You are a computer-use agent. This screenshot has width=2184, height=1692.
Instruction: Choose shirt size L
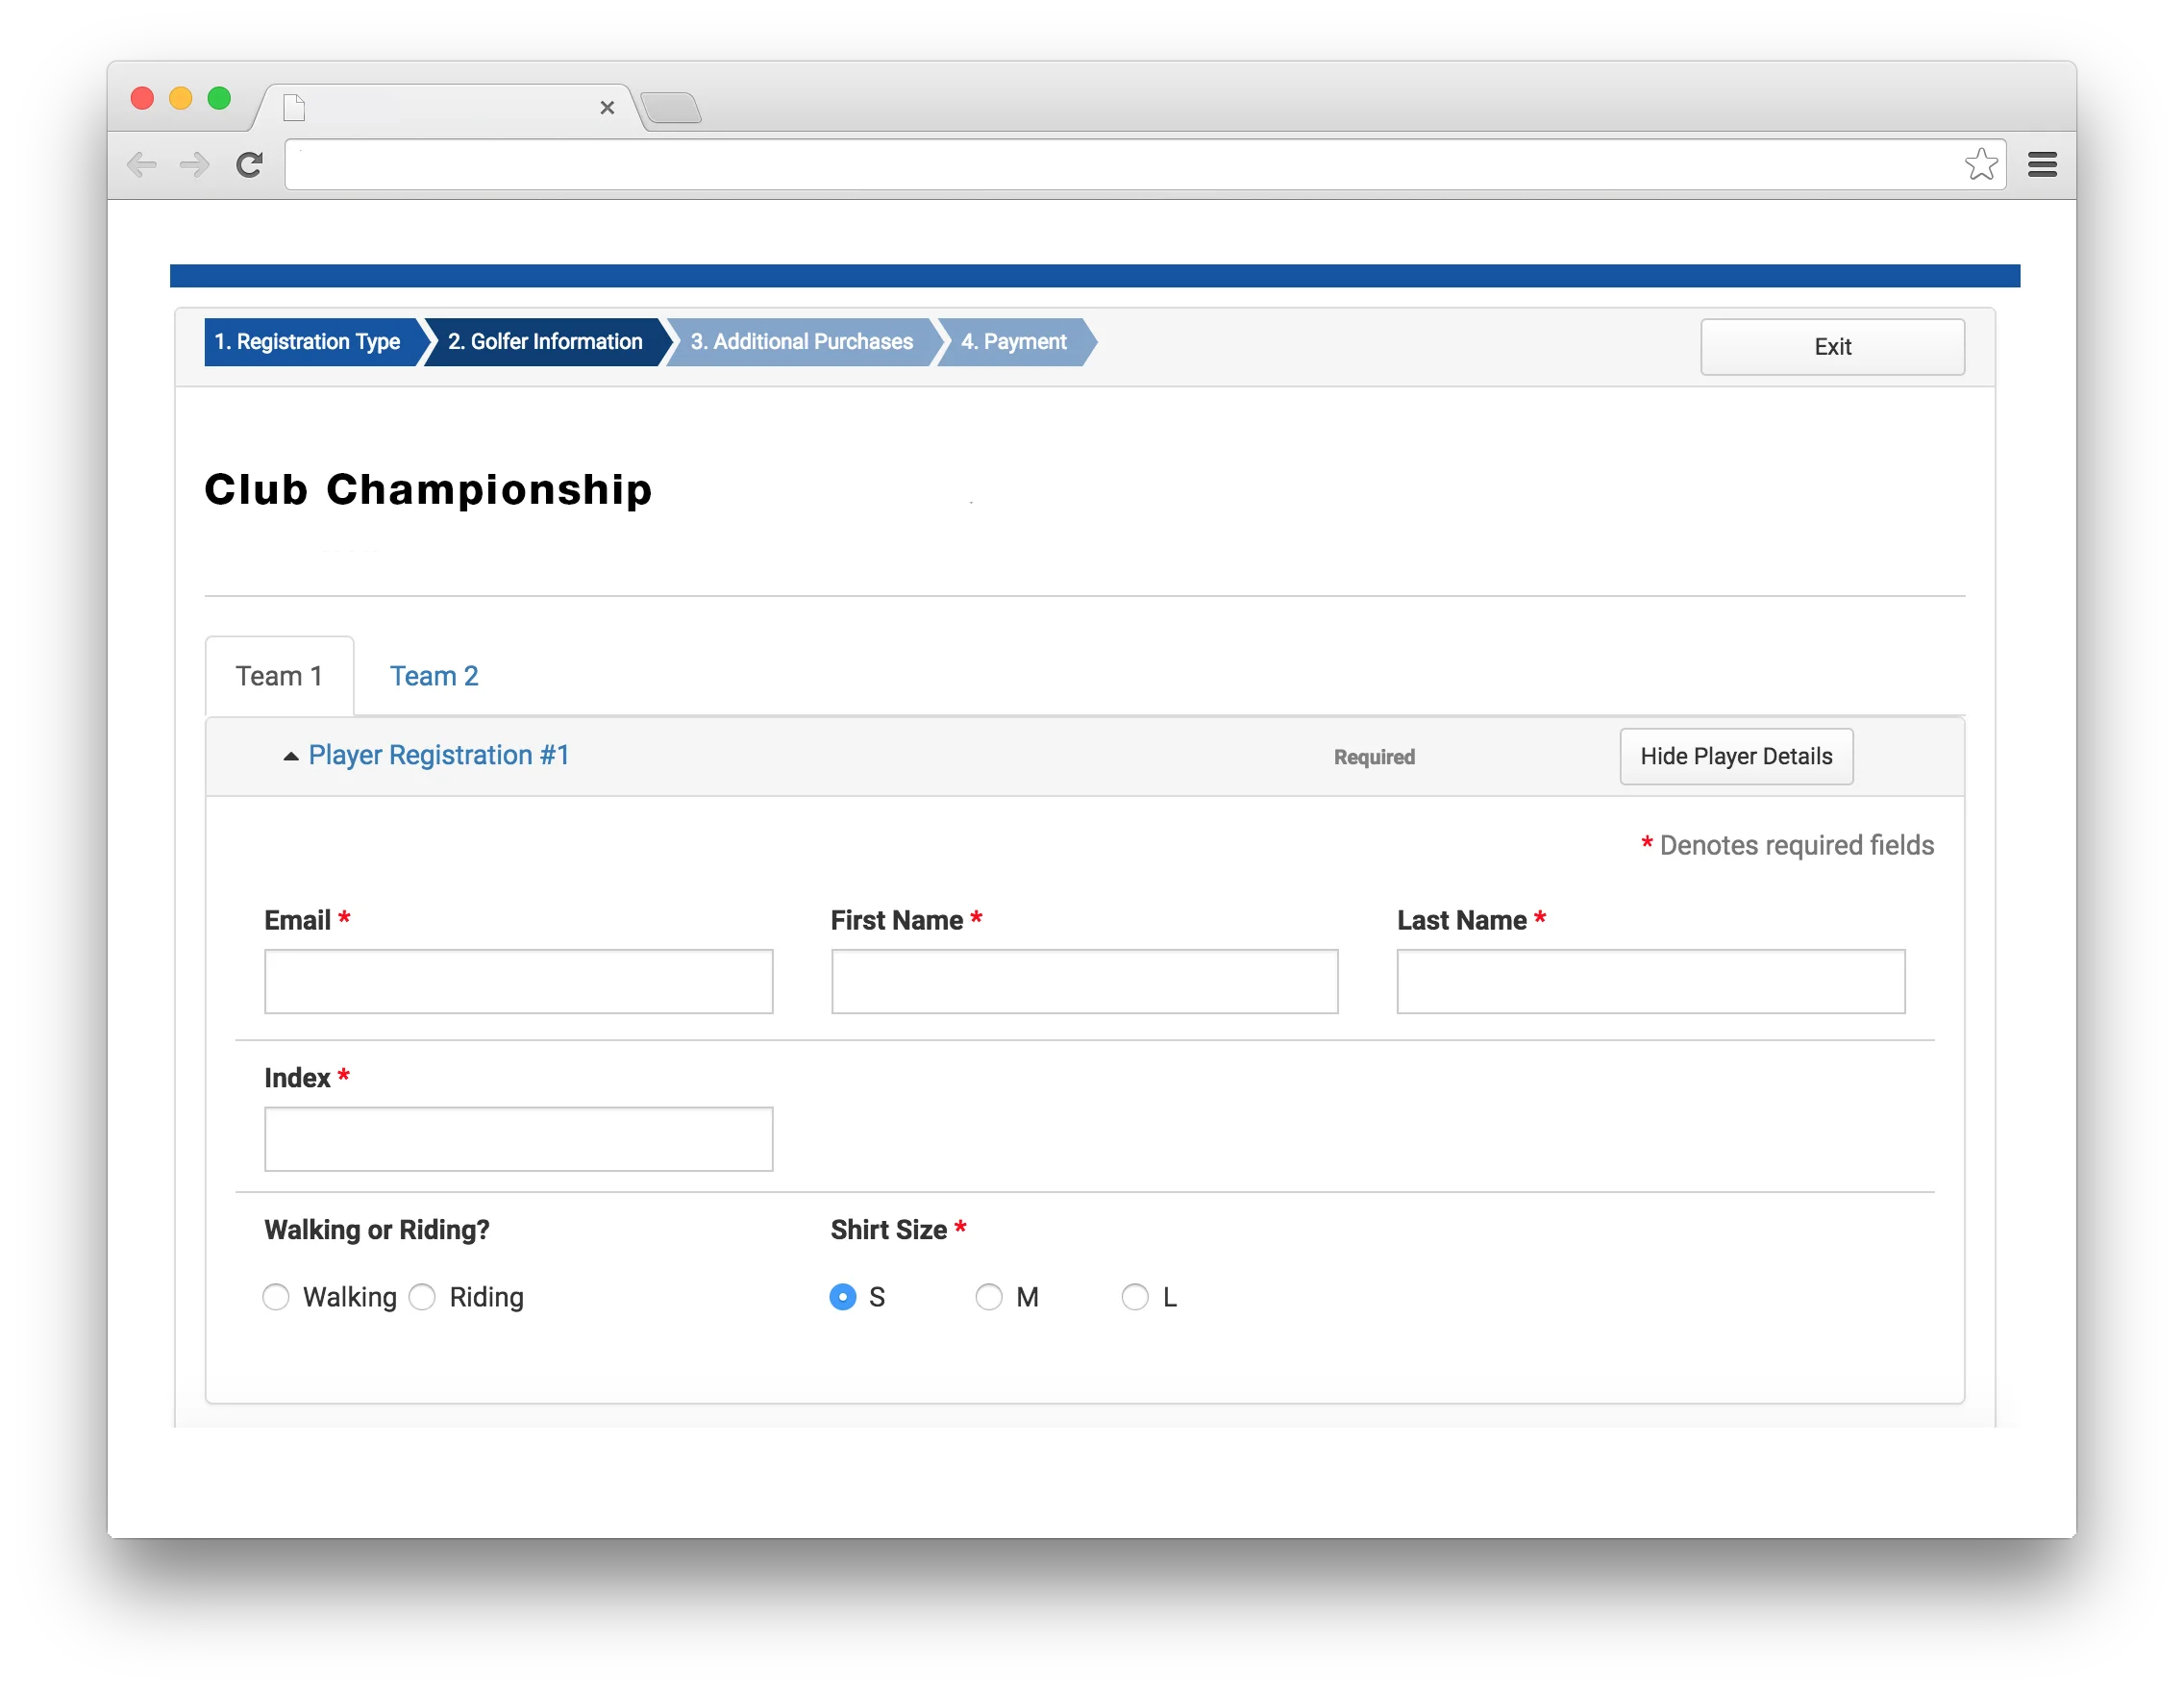1135,1297
